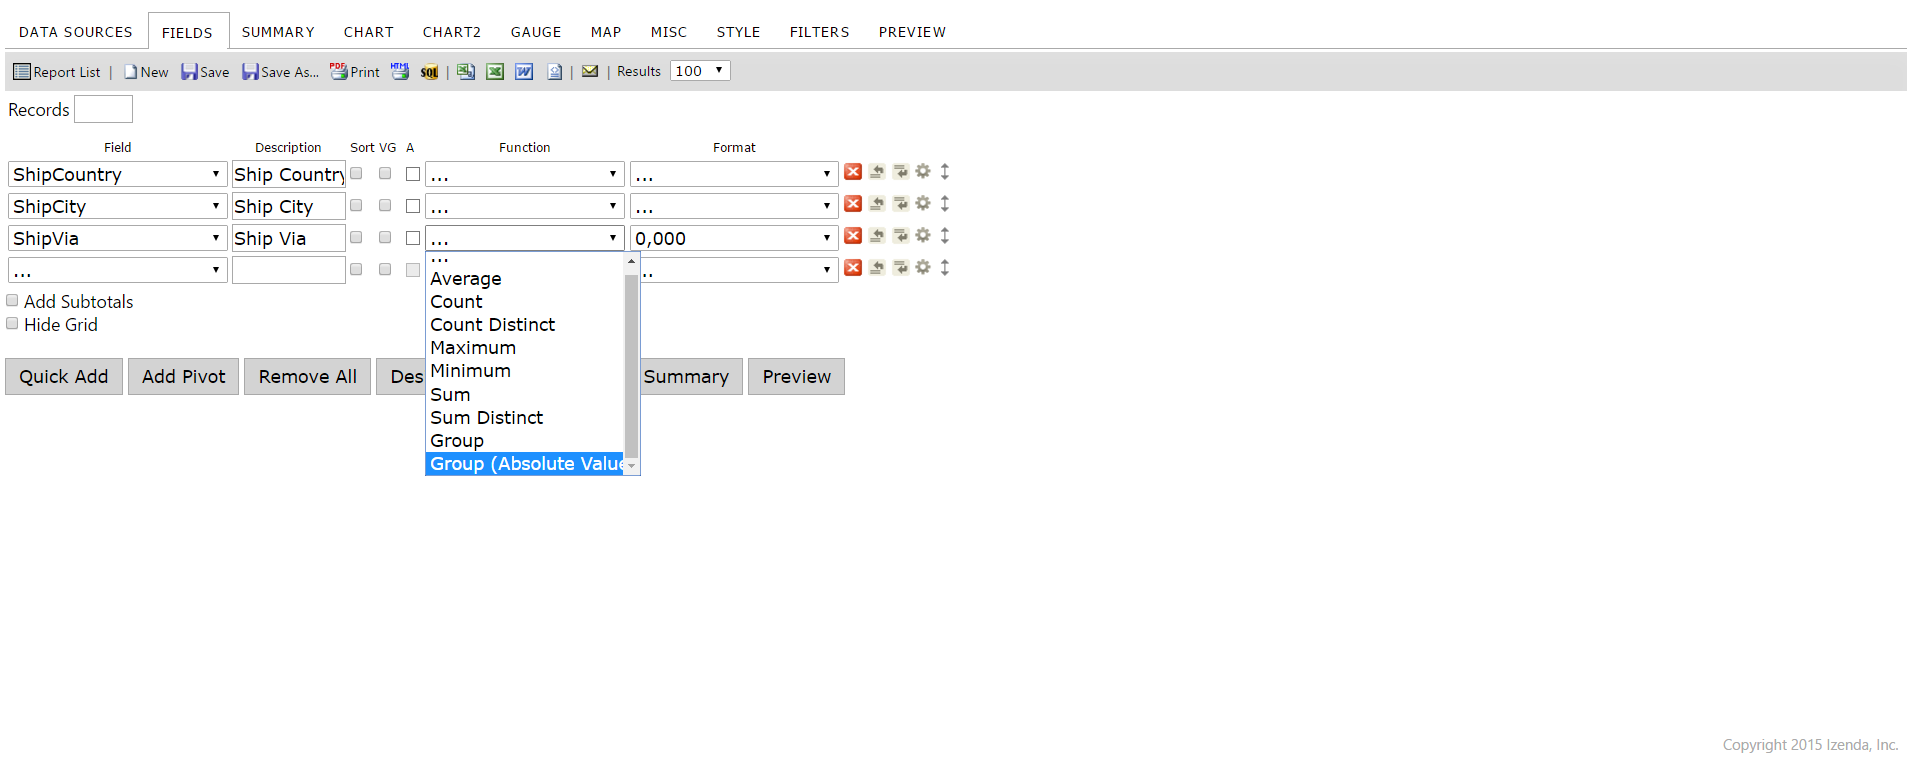Click the Add Pivot button
Screen dimensions: 1909x762
tap(184, 377)
